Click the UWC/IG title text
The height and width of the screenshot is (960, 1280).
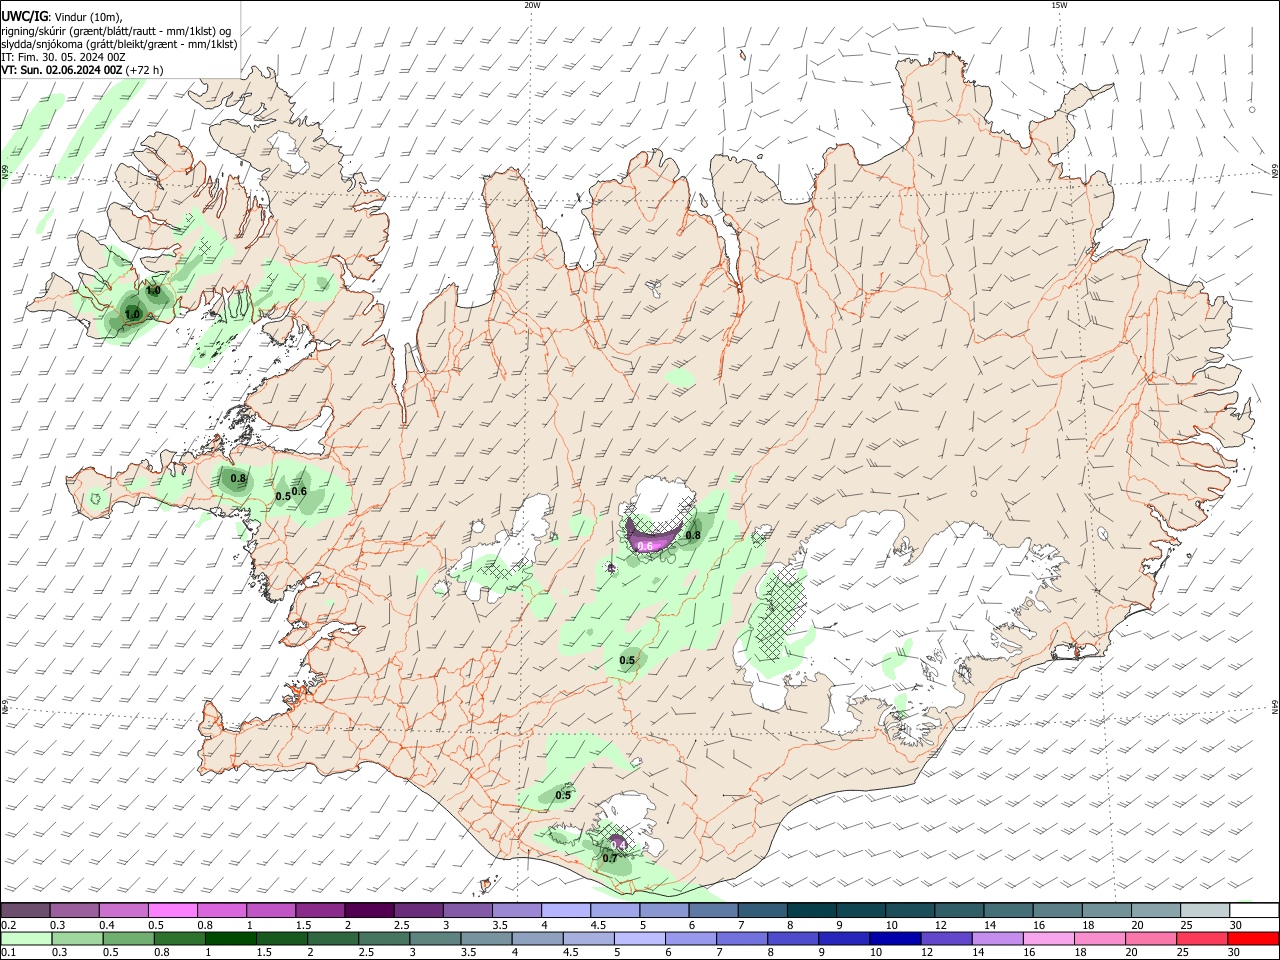point(23,16)
